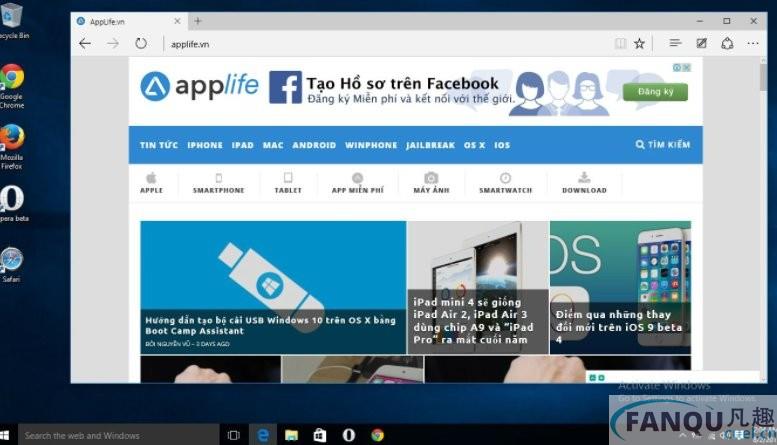This screenshot has height=445, width=777.
Task: Click the Windows Start button
Action: coord(4,435)
